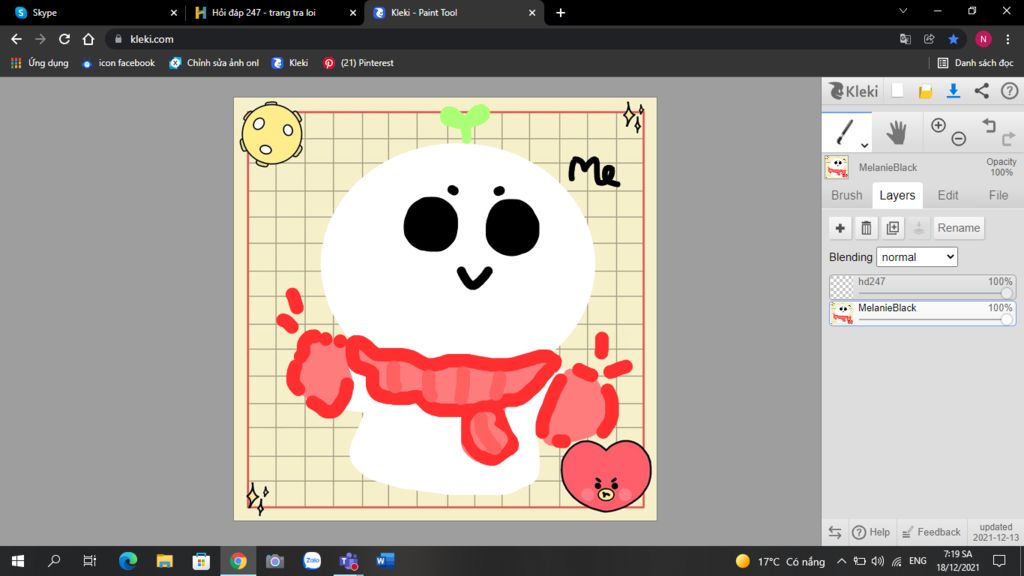Image resolution: width=1024 pixels, height=576 pixels.
Task: Reload the kleki.com page
Action: [x=64, y=39]
